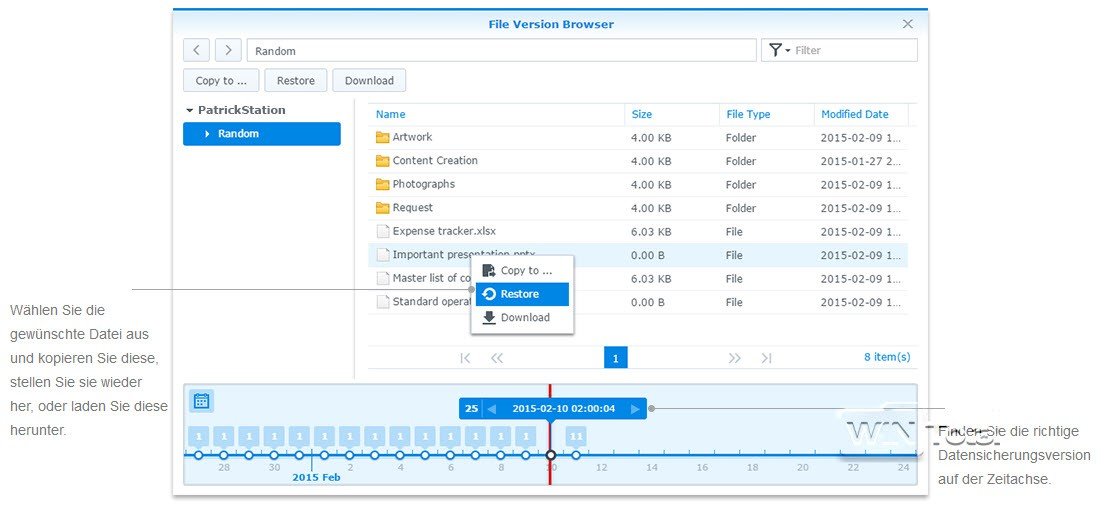Click the context menu Download icon
The width and height of the screenshot is (1111, 514).
click(488, 318)
